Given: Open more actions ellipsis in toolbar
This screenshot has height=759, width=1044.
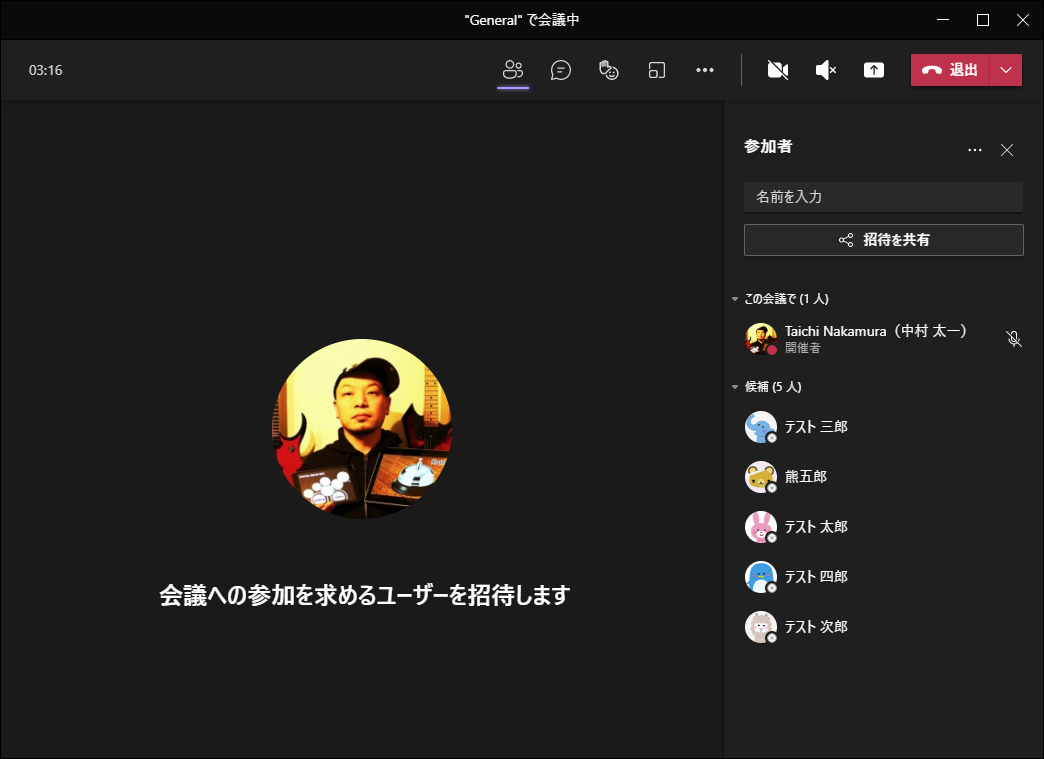Looking at the screenshot, I should (x=705, y=70).
